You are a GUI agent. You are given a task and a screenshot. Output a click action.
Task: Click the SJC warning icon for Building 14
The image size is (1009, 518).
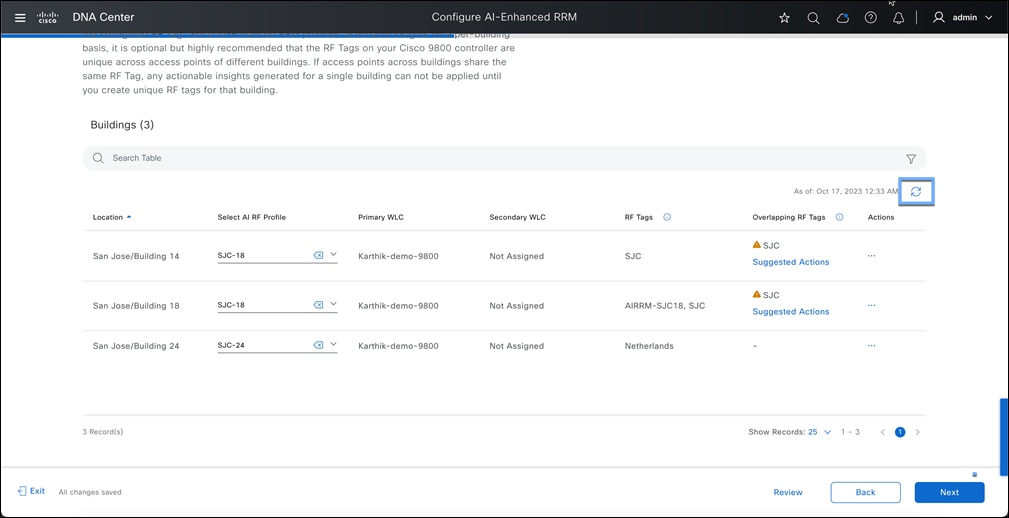pos(757,245)
